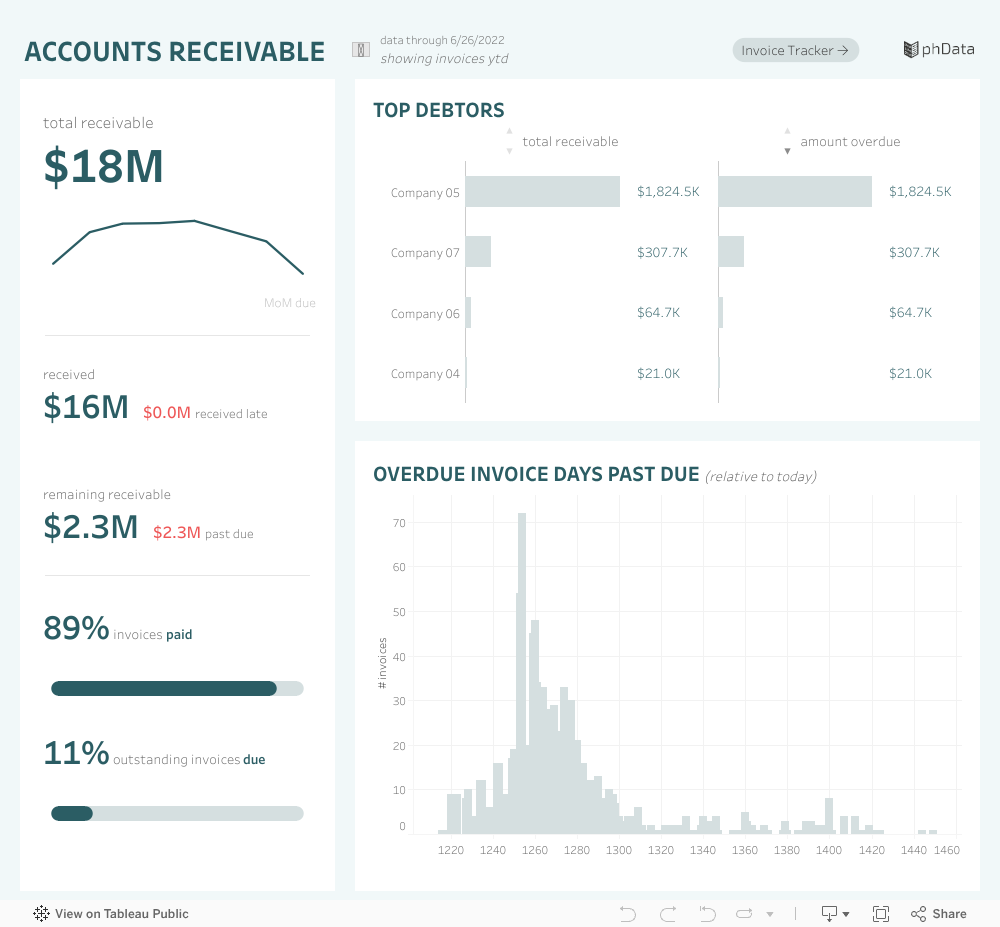Sort amount overdue ascending with up arrow
Image resolution: width=1000 pixels, height=927 pixels.
point(787,132)
